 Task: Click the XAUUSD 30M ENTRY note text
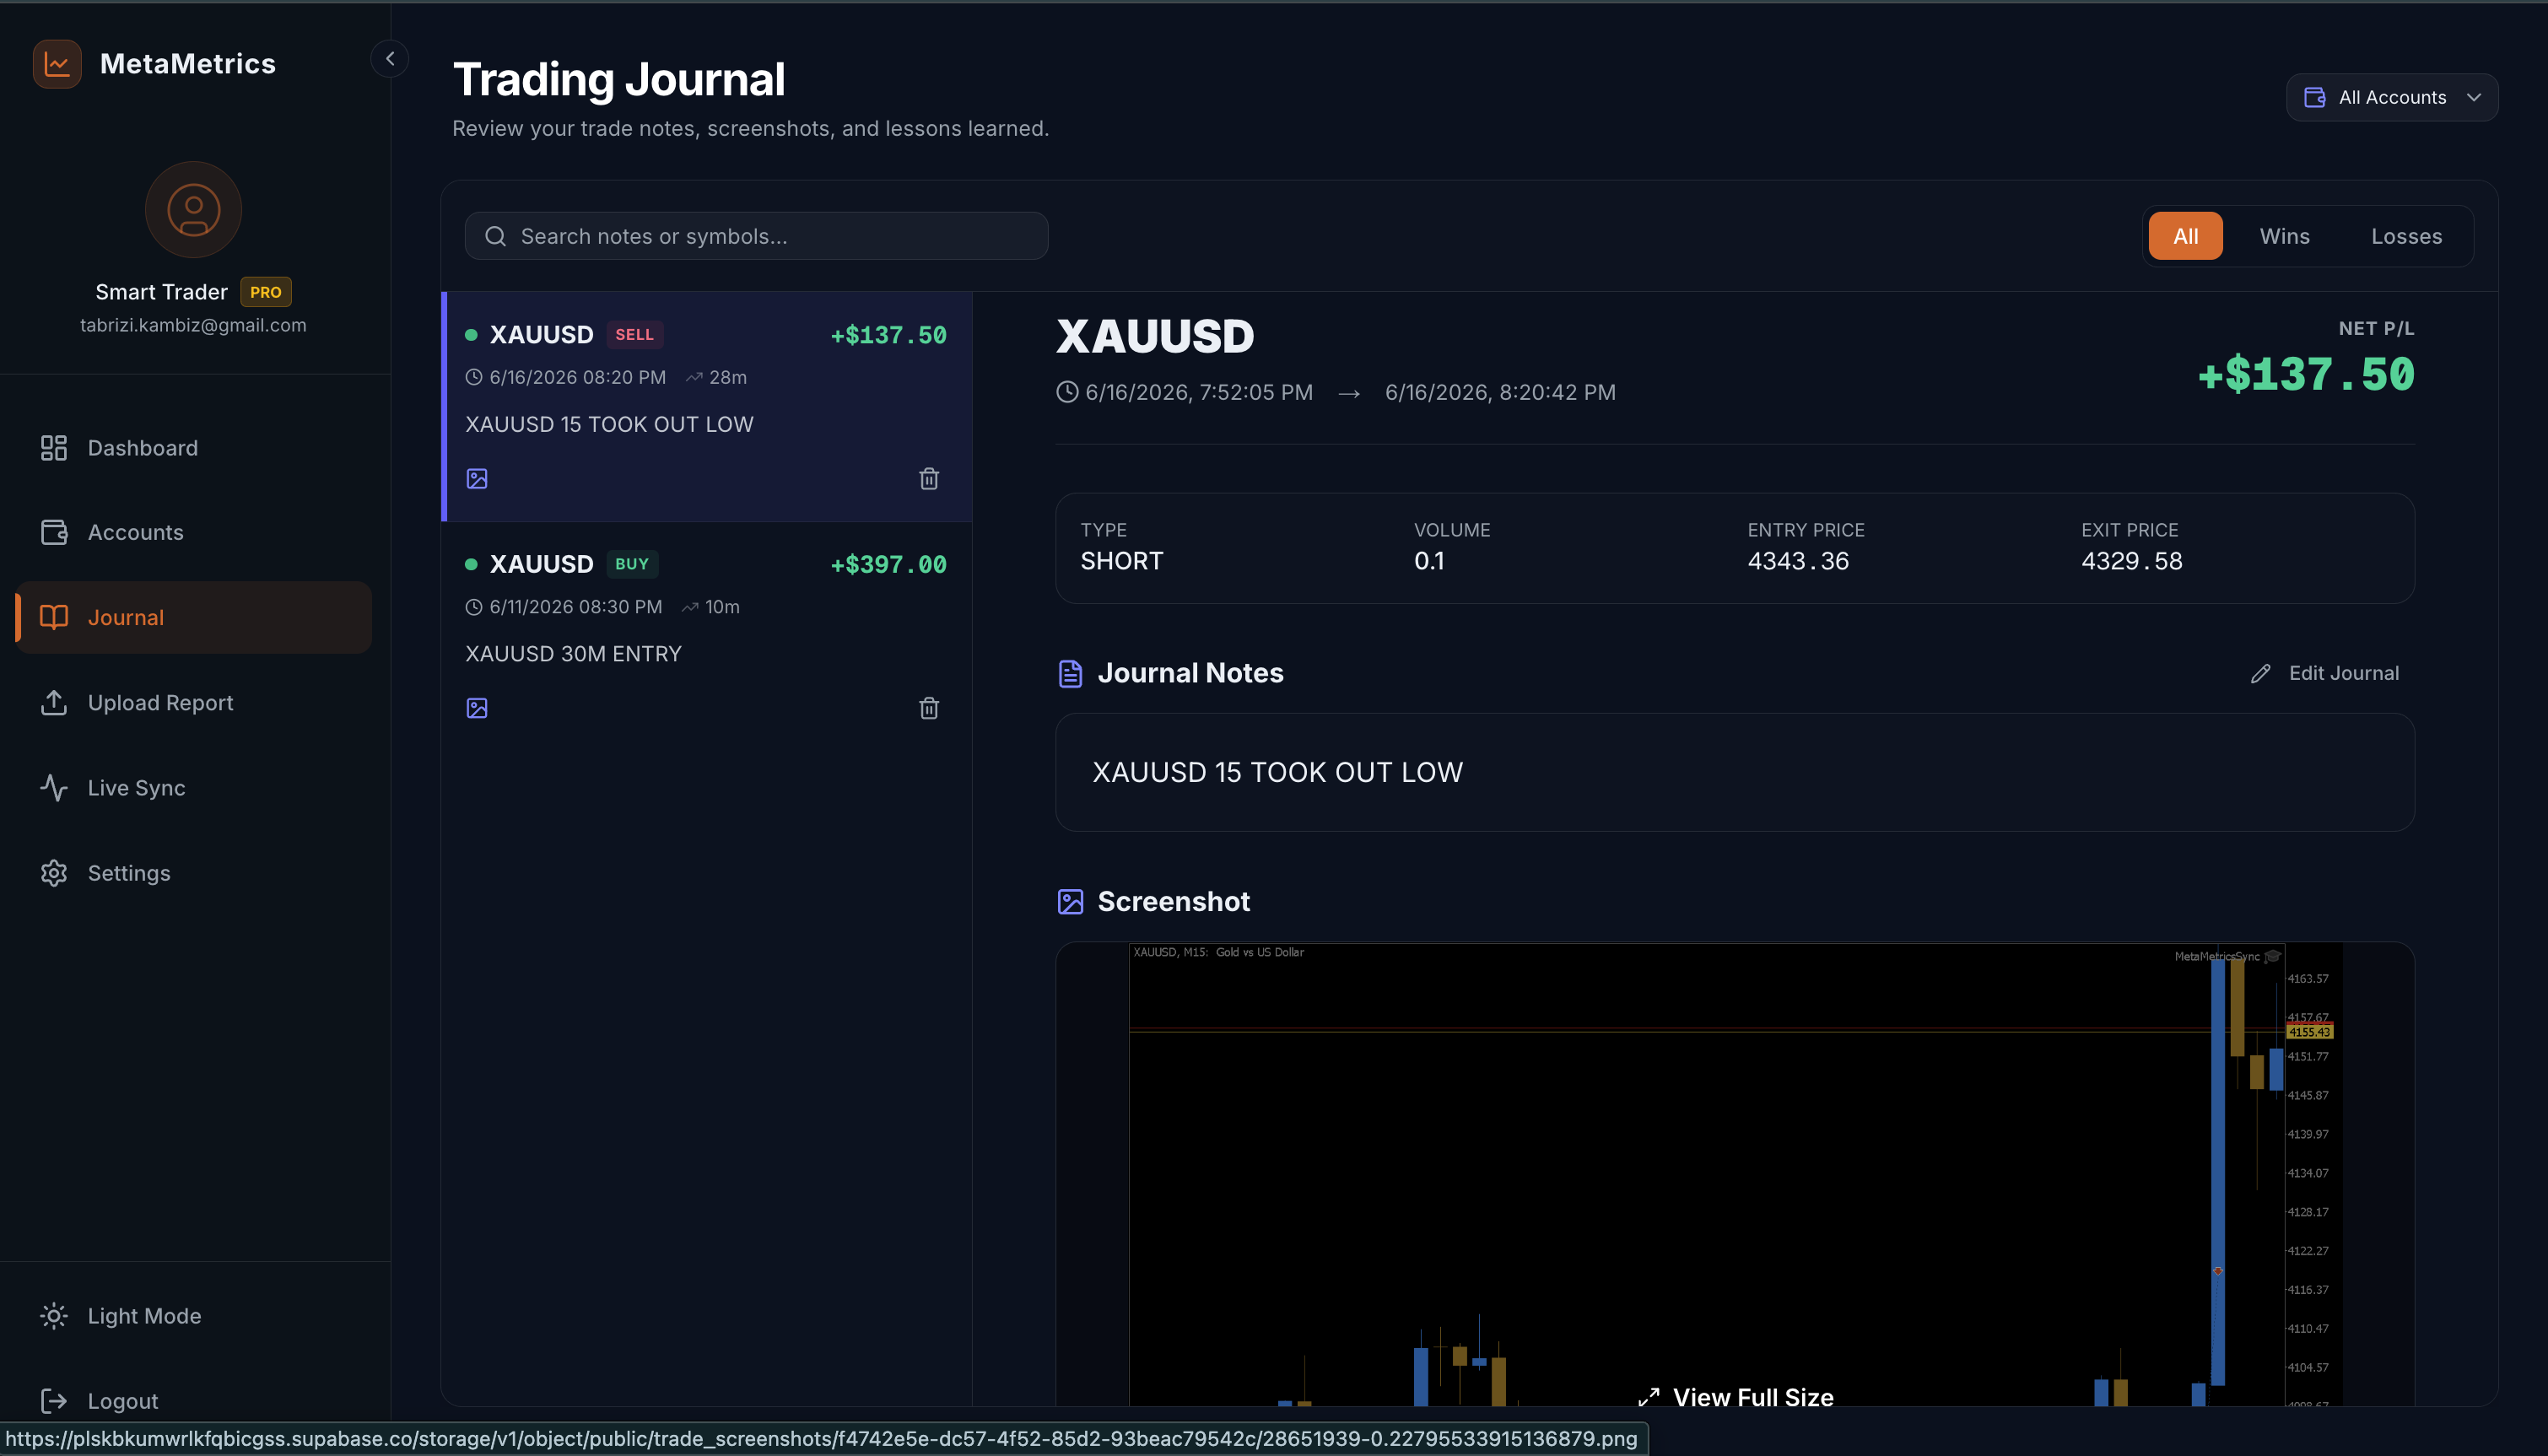tap(573, 654)
